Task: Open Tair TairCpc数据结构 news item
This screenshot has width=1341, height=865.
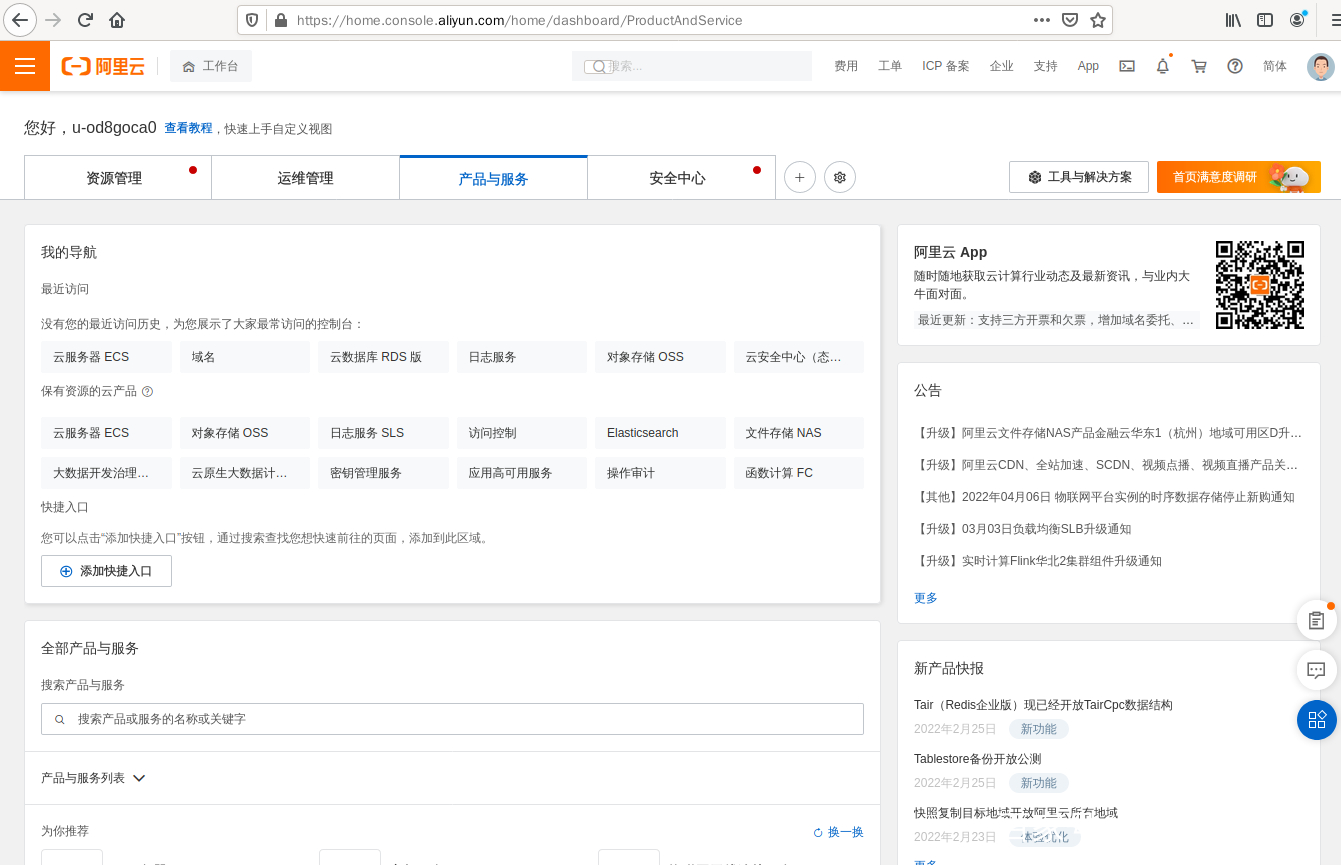Action: click(1043, 705)
